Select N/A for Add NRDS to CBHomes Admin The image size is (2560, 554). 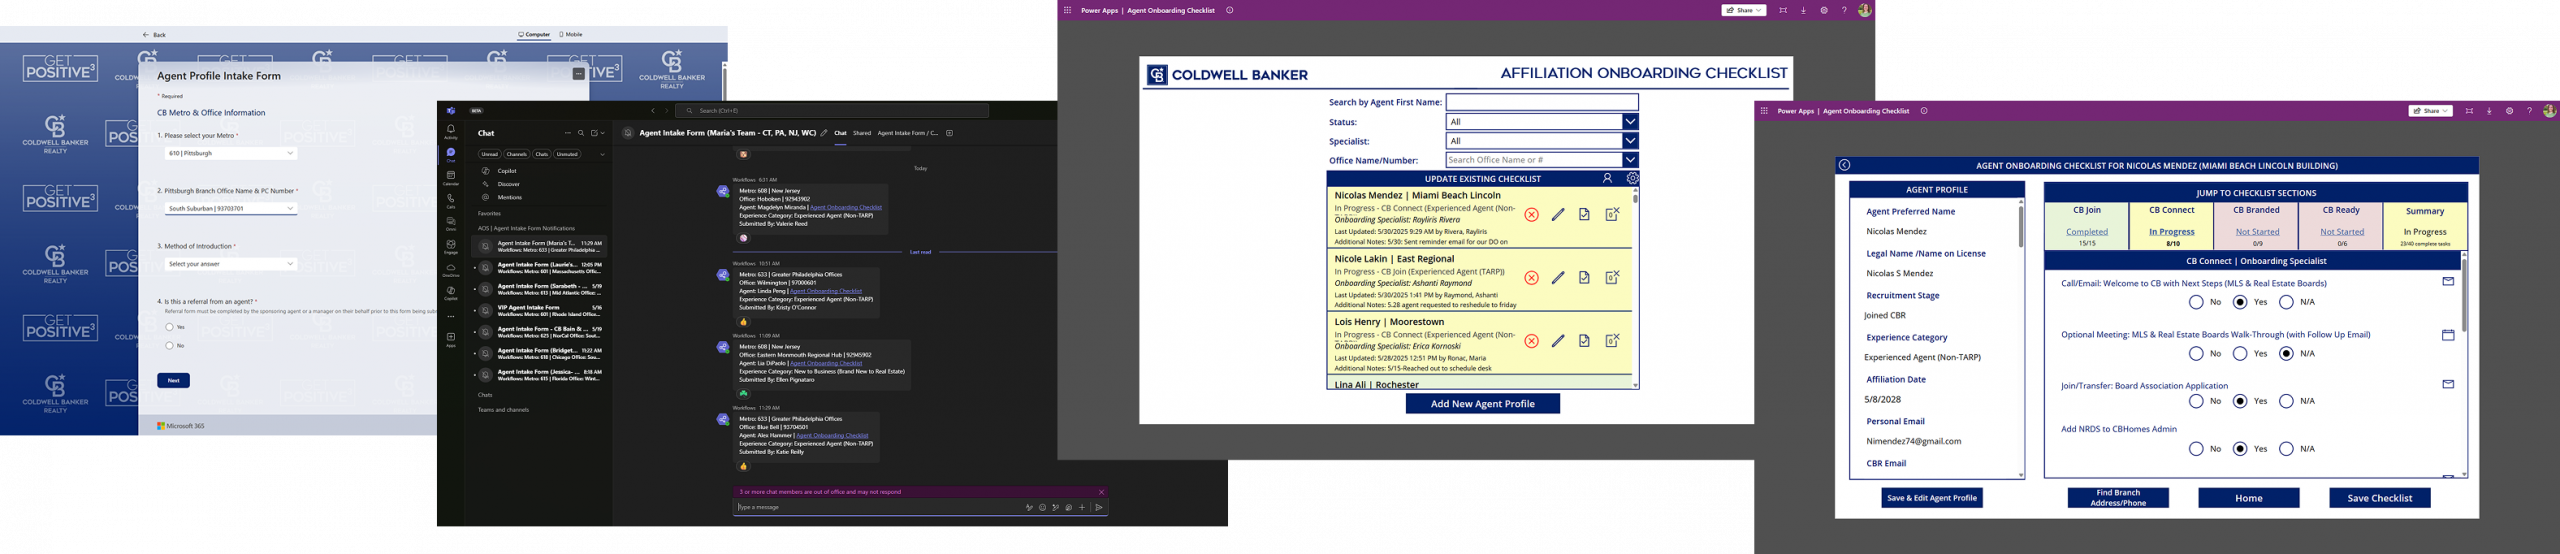click(2286, 449)
